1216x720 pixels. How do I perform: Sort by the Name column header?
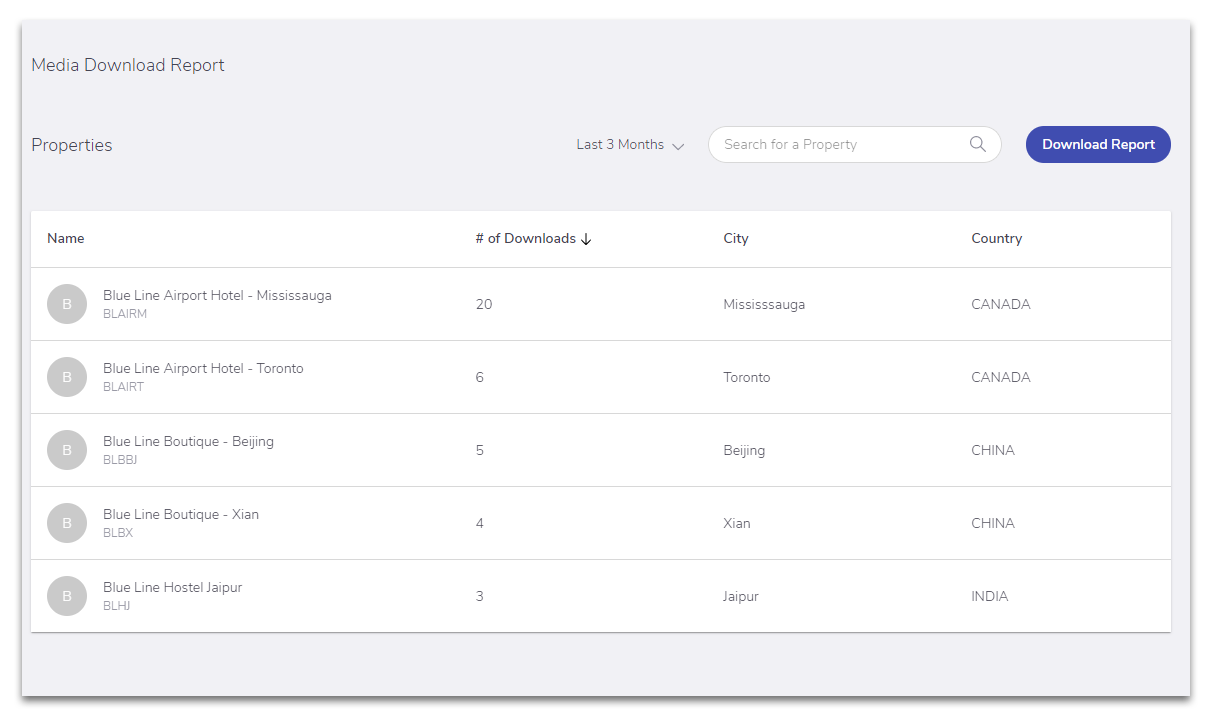66,238
